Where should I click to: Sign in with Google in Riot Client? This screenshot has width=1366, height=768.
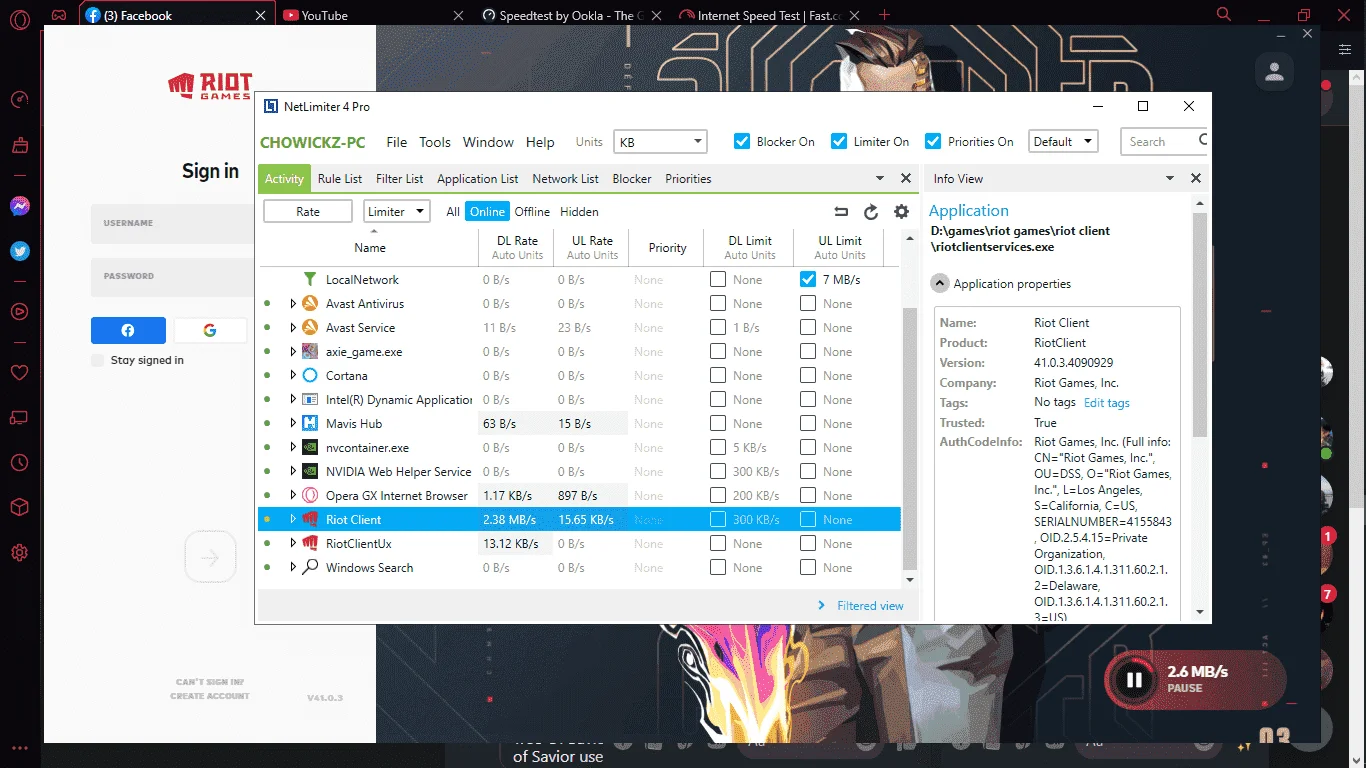pos(210,330)
